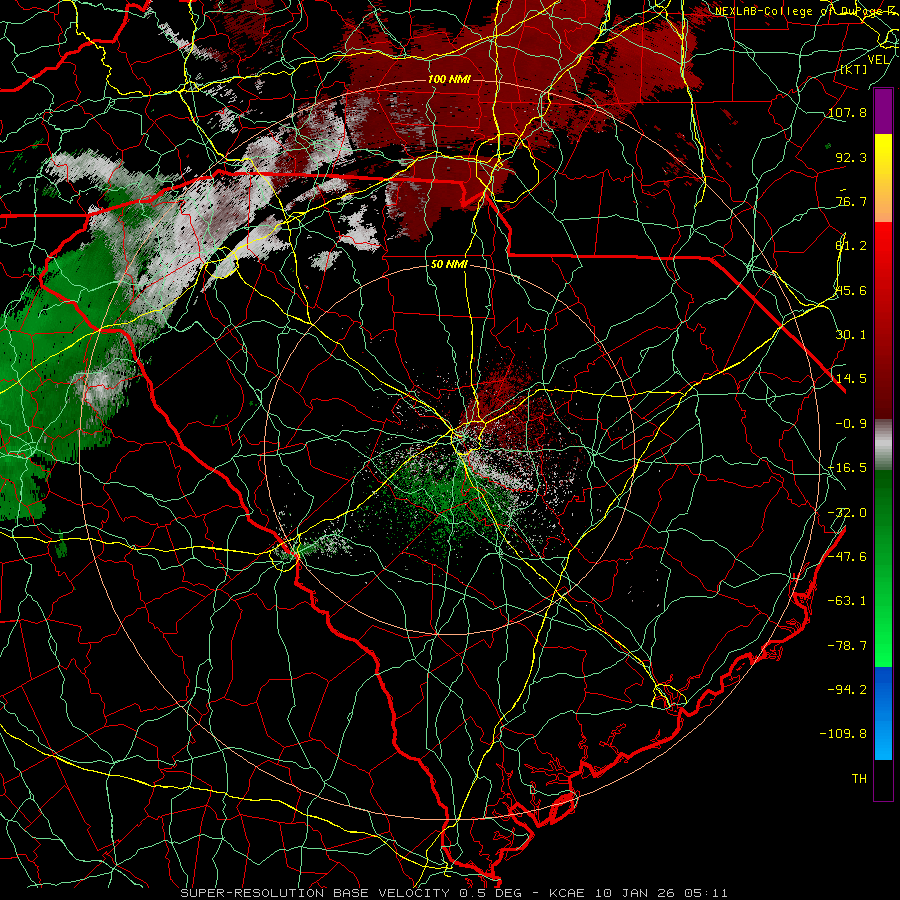The width and height of the screenshot is (900, 900).
Task: Click the "SUPER-RESOLUTION BASE VELOCITY" caption text
Action: click(x=315, y=893)
